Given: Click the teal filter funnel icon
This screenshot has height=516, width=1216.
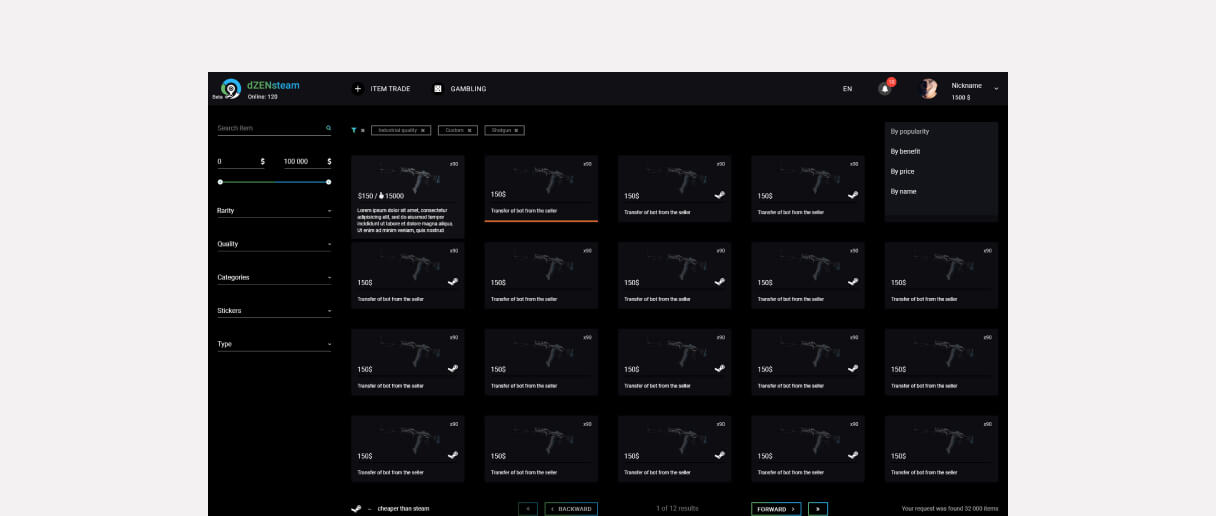Looking at the screenshot, I should [x=353, y=130].
